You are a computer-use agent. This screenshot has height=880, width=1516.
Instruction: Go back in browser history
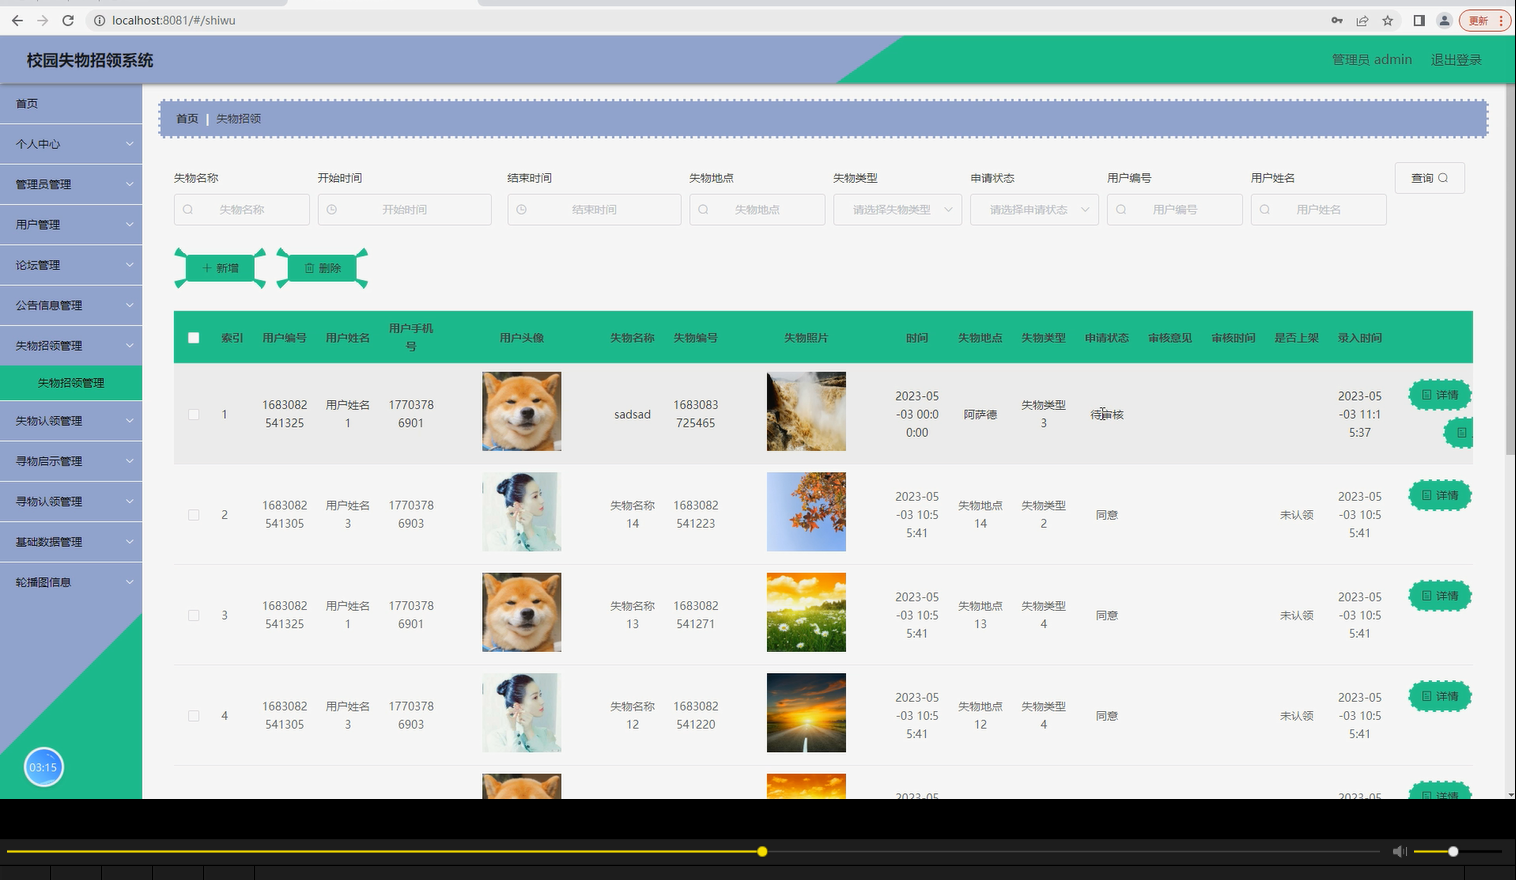[17, 20]
